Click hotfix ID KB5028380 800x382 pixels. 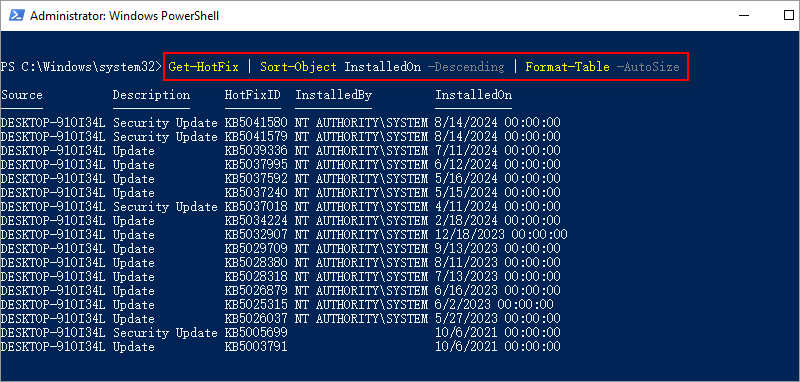256,263
